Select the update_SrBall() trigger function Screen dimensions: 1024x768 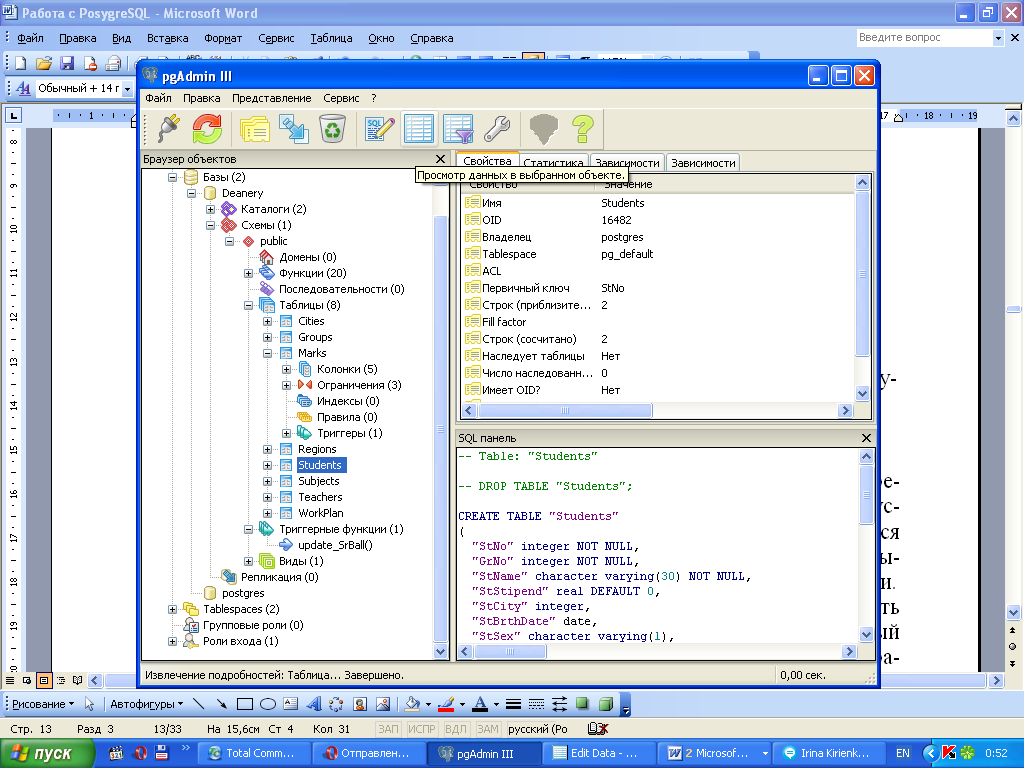(335, 545)
